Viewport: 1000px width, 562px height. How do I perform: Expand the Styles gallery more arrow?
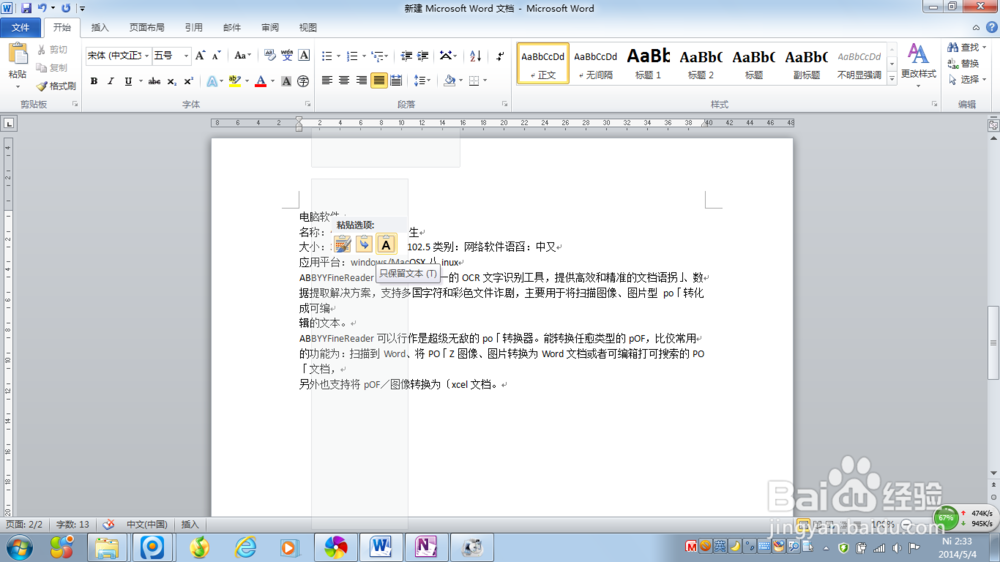click(x=892, y=78)
